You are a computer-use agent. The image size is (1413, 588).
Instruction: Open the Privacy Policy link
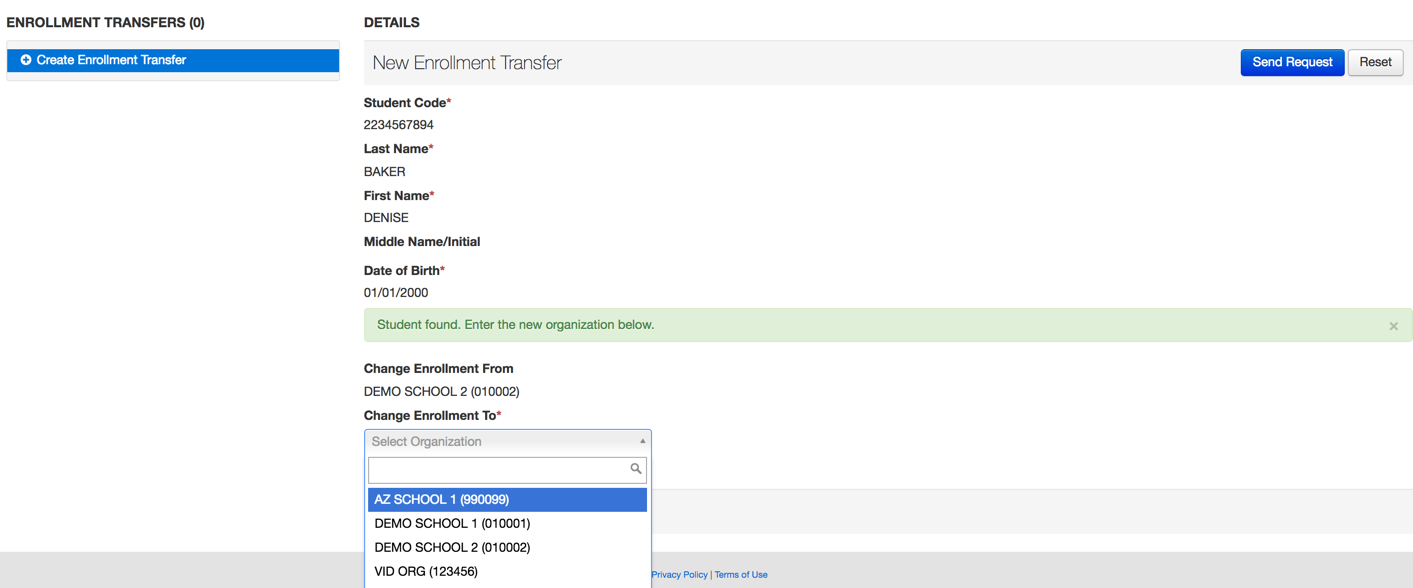[x=679, y=575]
